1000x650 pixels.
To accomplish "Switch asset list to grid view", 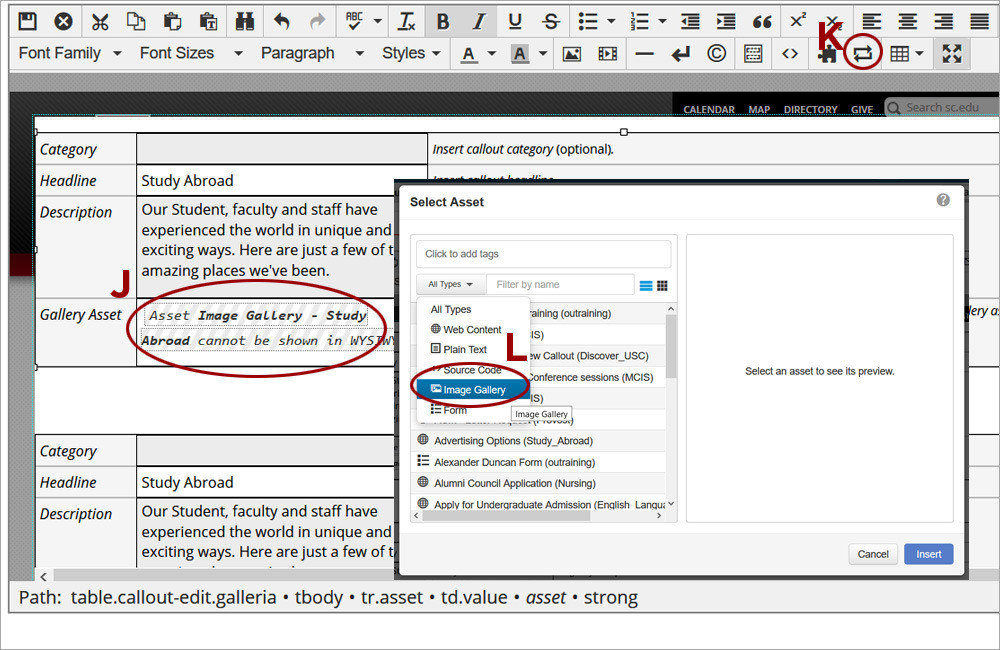I will 663,286.
